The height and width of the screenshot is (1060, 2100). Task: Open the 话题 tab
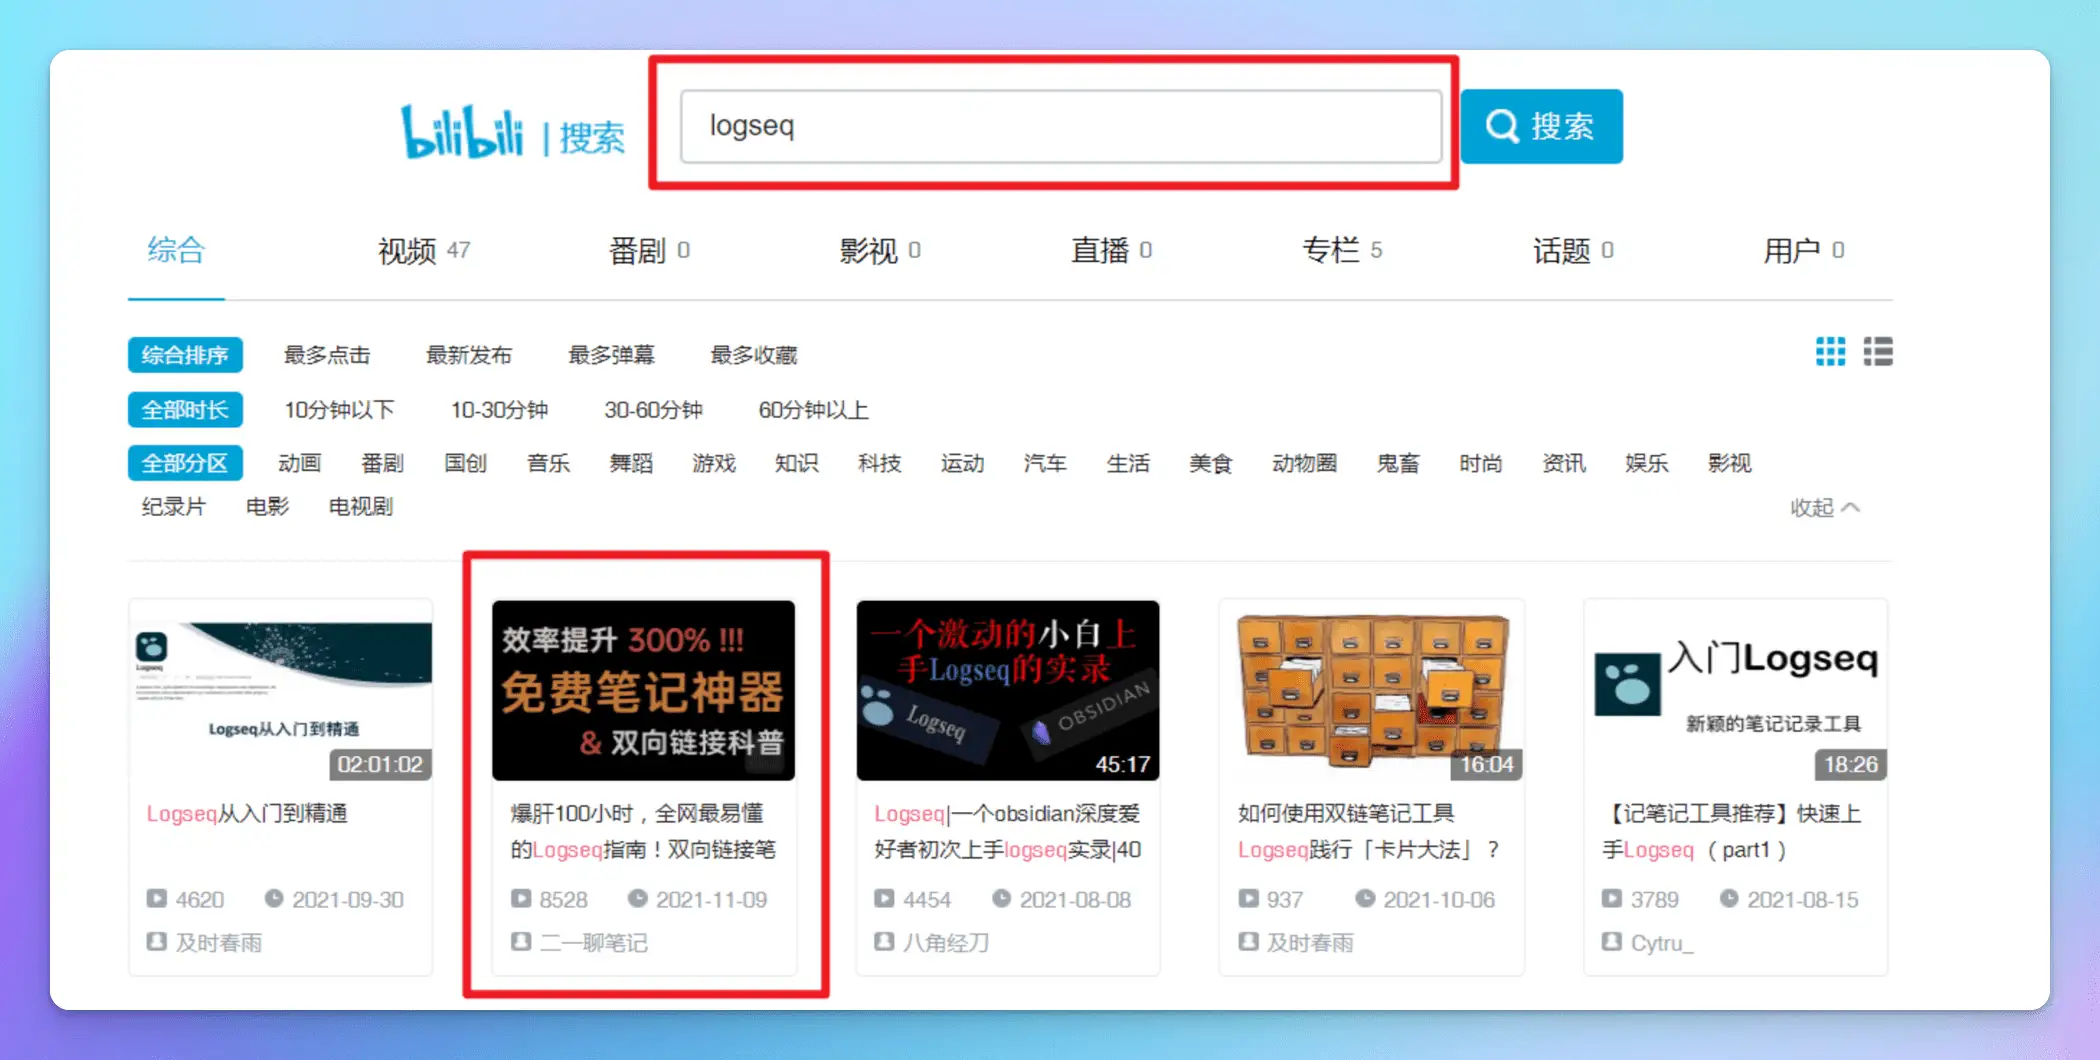tap(1573, 250)
